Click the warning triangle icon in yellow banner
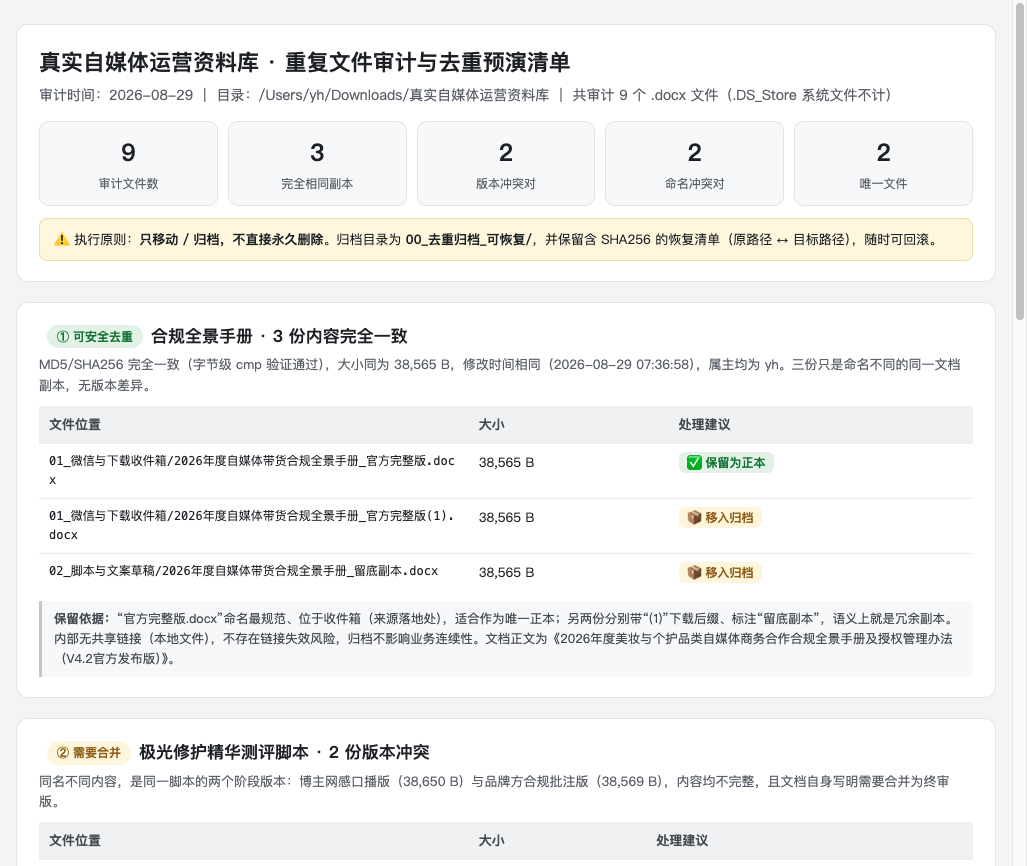The height and width of the screenshot is (866, 1027). [62, 240]
